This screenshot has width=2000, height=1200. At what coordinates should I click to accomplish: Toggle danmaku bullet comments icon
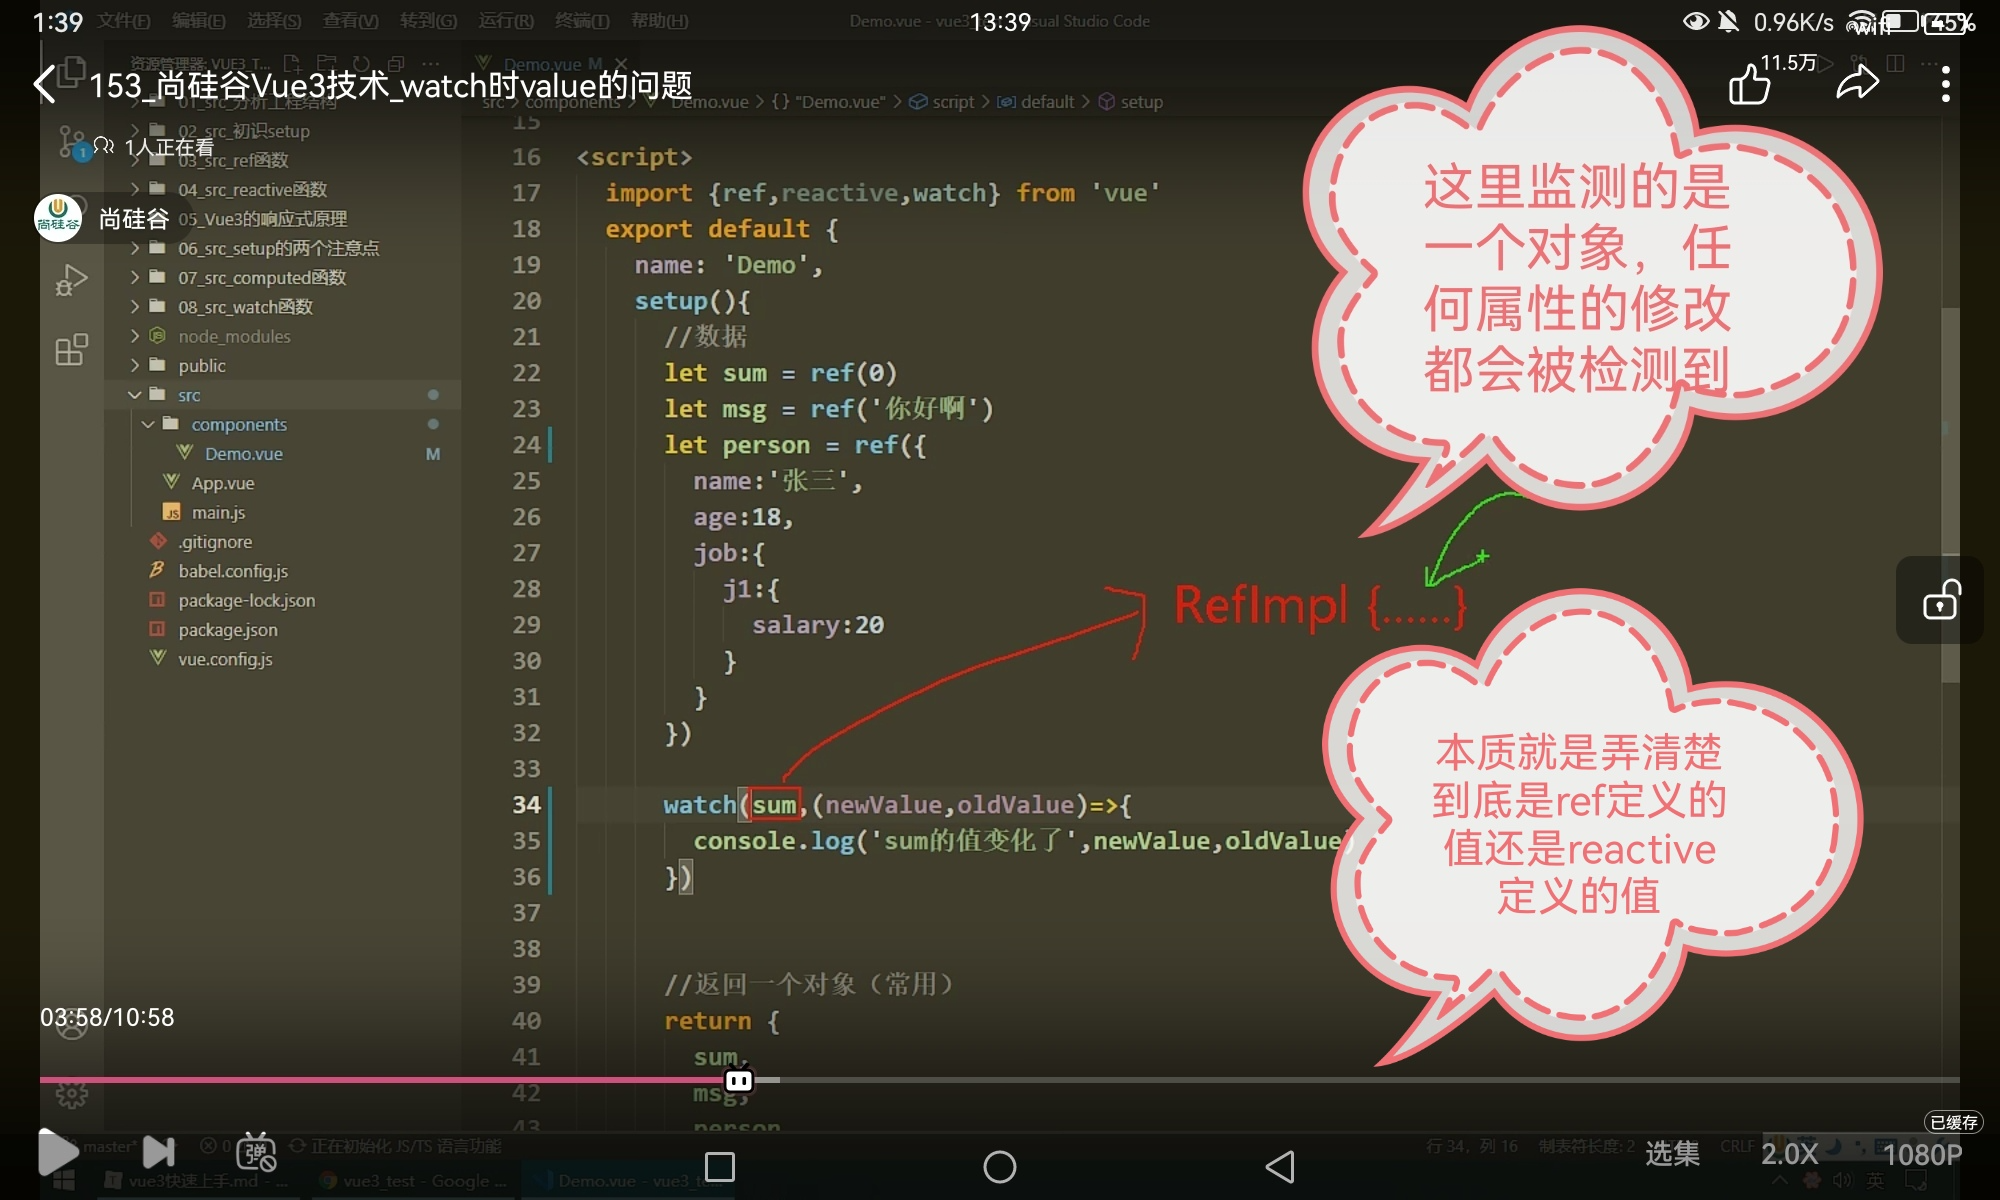click(x=256, y=1153)
